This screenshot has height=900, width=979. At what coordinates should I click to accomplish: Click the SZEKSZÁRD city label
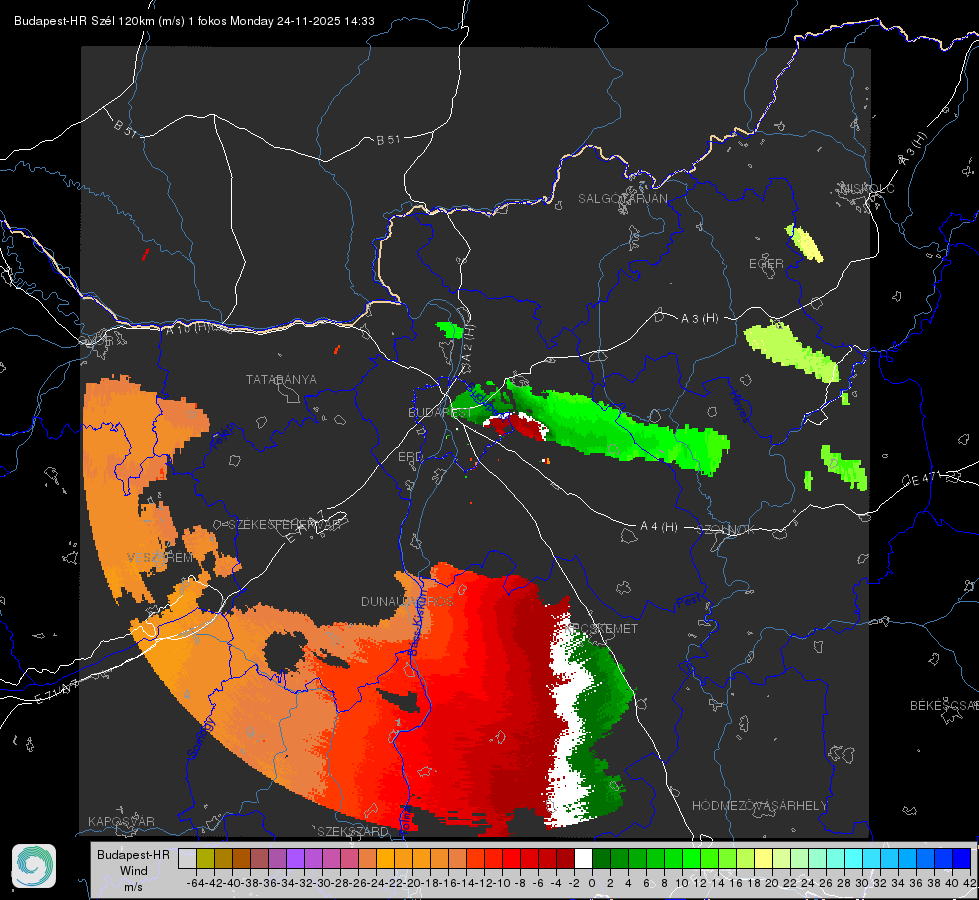click(x=352, y=832)
